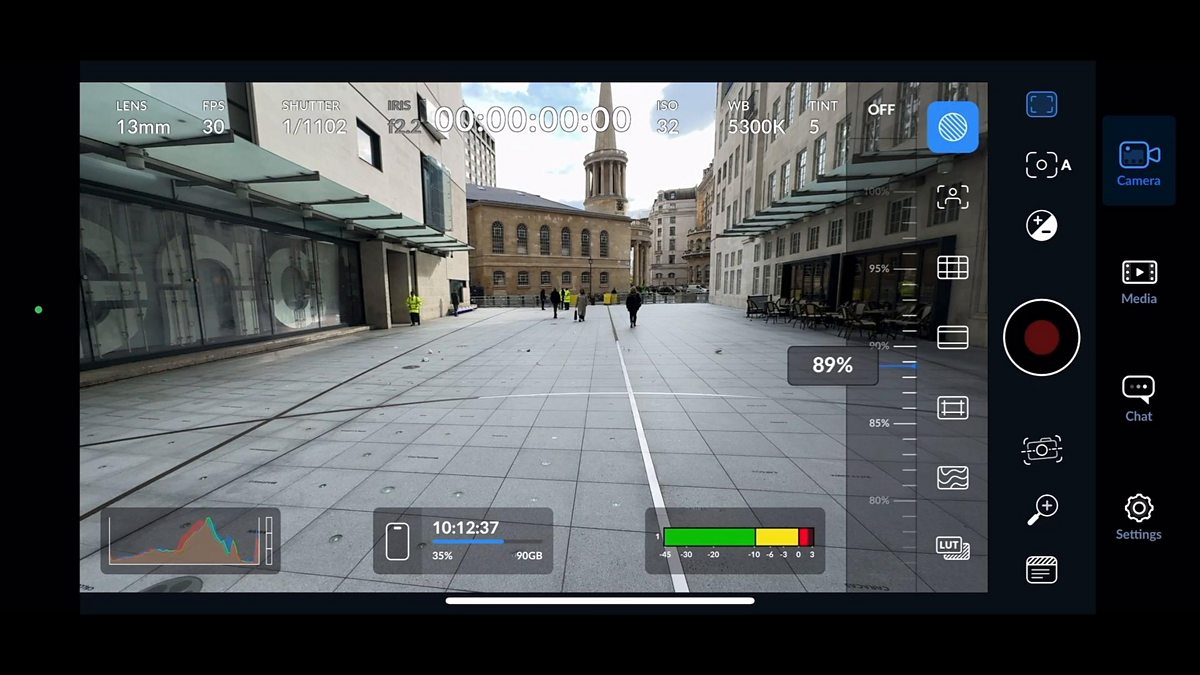Enable the false color icon

[x=952, y=478]
